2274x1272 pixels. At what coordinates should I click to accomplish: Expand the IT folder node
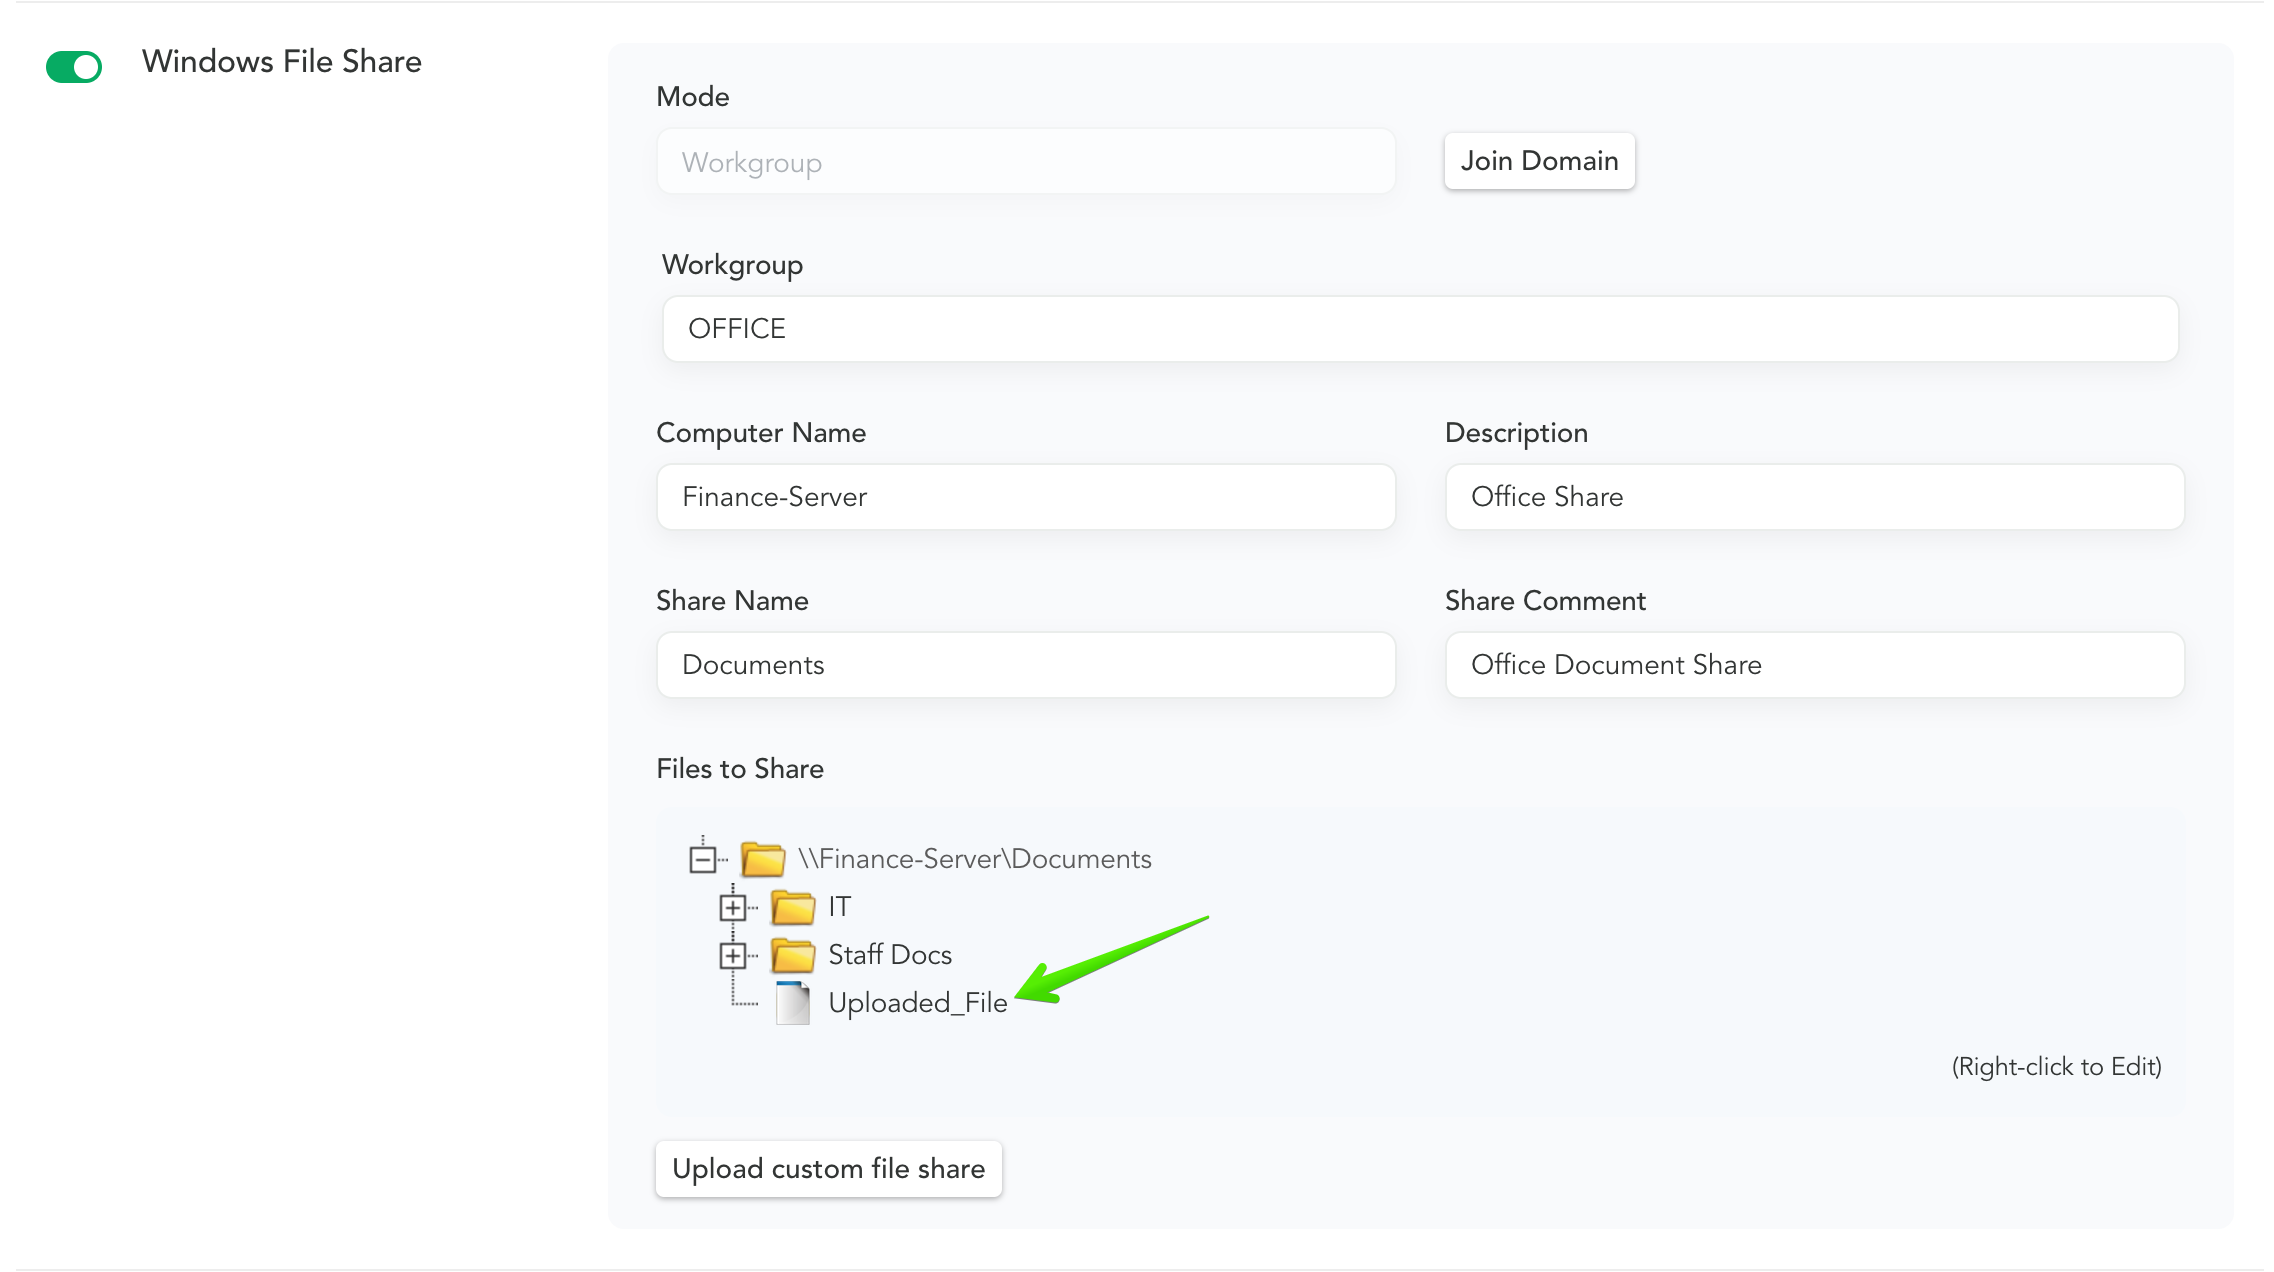[x=733, y=907]
